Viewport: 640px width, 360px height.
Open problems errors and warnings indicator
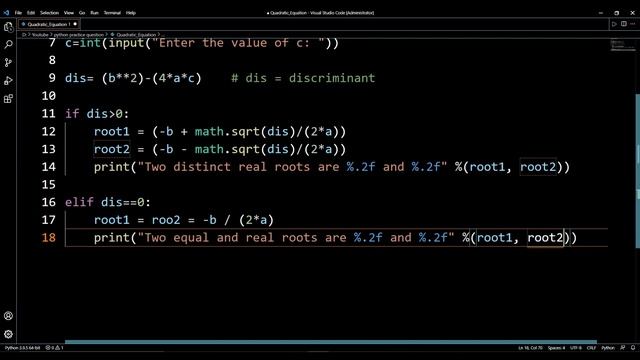pyautogui.click(x=54, y=348)
